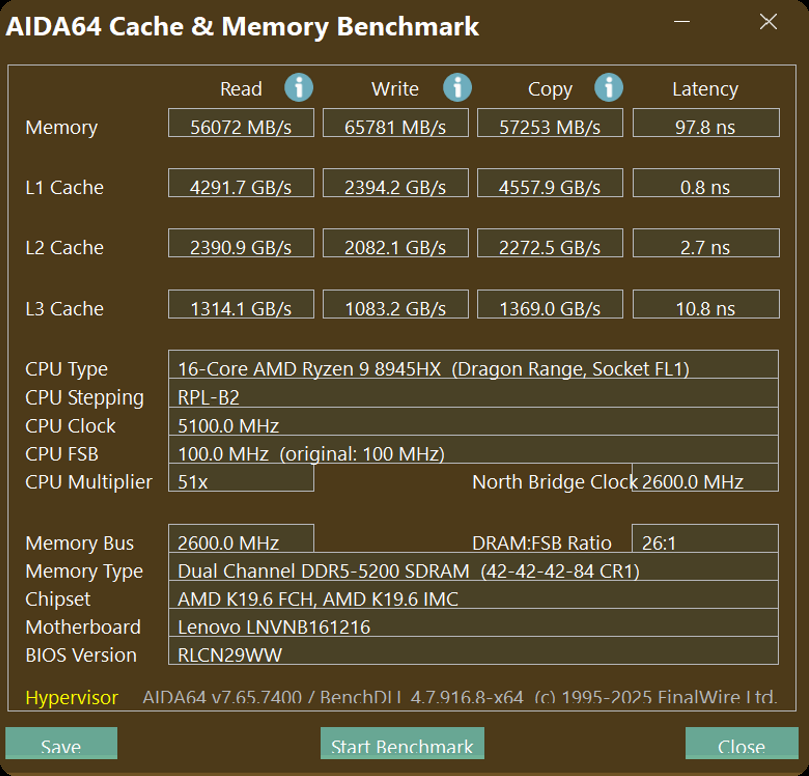Click the Save button
Image resolution: width=809 pixels, height=776 pixels.
61,745
